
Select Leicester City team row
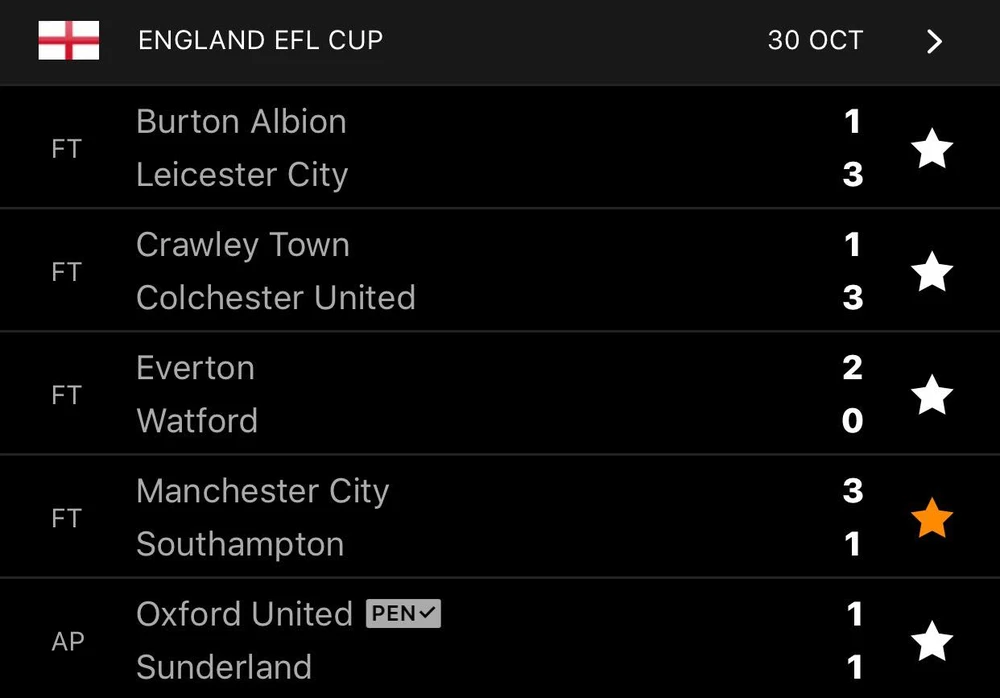pyautogui.click(x=242, y=175)
